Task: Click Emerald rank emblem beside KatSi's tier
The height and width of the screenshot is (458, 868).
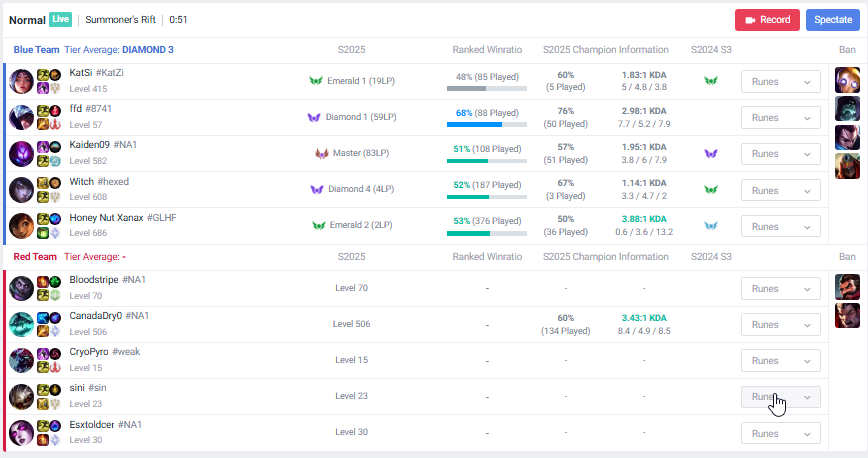Action: (x=316, y=81)
